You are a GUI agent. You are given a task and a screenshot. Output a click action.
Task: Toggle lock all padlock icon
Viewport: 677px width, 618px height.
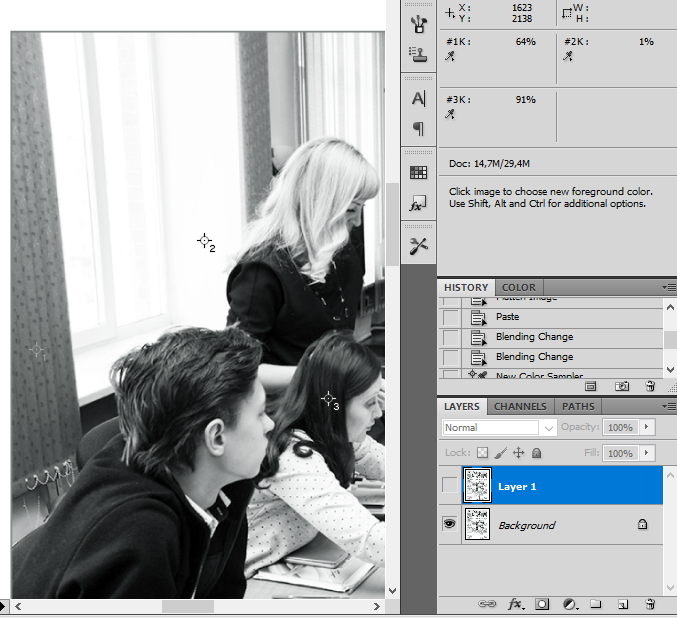(x=536, y=453)
